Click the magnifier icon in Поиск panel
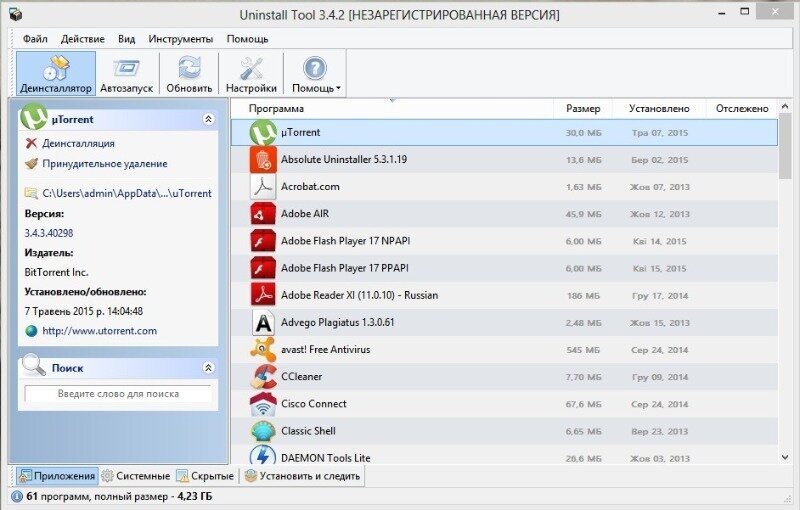Viewport: 800px width, 510px height. (34, 366)
